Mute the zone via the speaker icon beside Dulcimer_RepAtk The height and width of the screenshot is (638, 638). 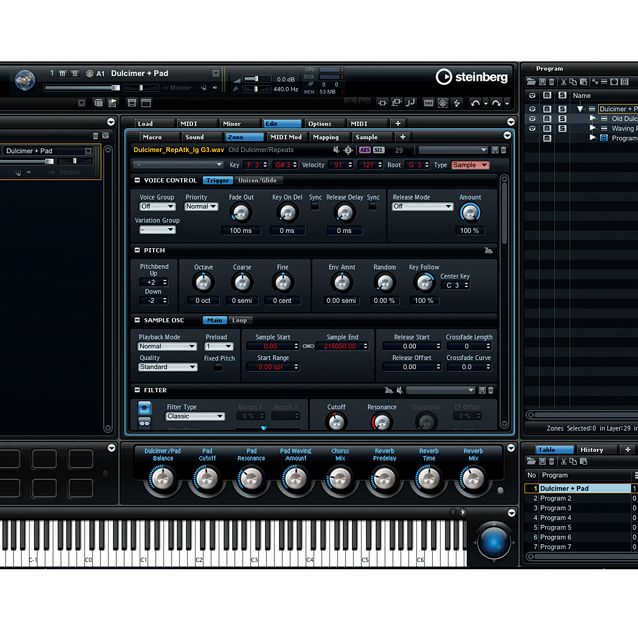(x=336, y=150)
